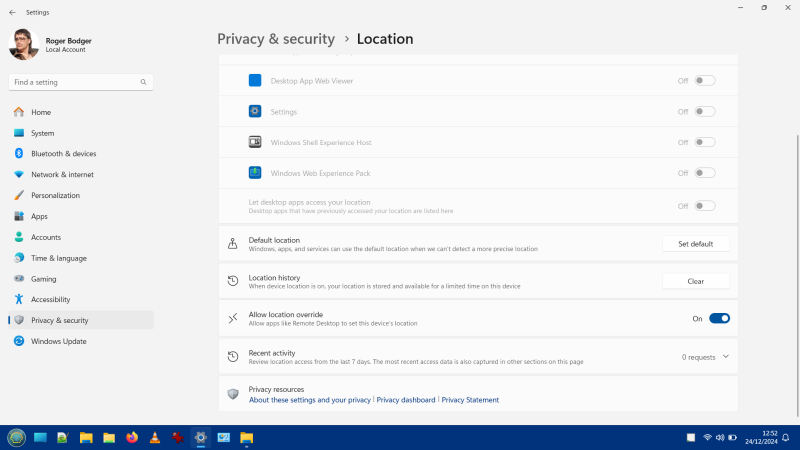Open Time & language settings
The image size is (800, 450).
[x=58, y=258]
